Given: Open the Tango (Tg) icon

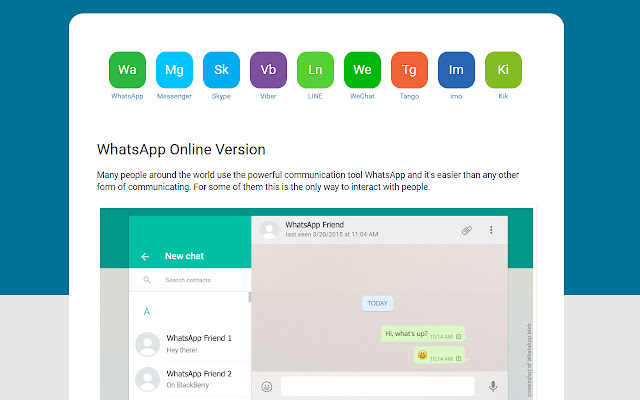Looking at the screenshot, I should click(409, 70).
